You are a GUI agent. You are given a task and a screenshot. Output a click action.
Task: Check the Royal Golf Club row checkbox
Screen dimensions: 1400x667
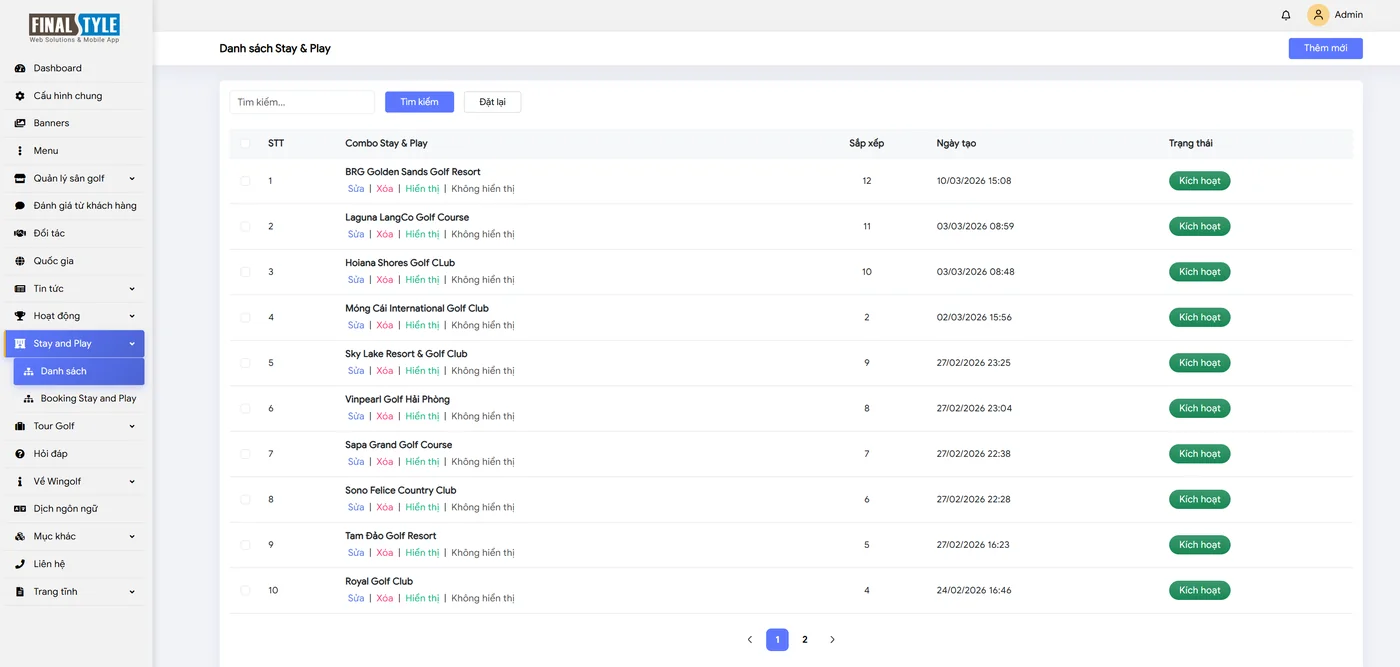point(245,590)
